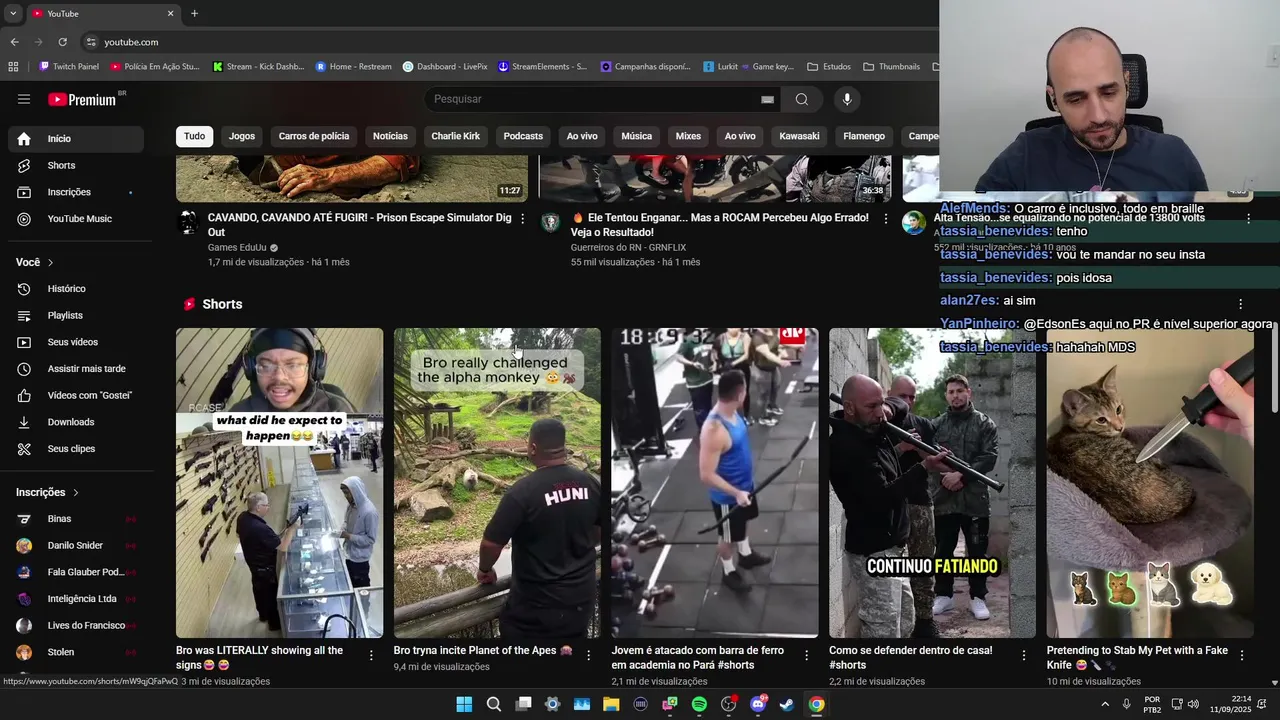Open the StreamElements bookmark
This screenshot has height=720, width=1280.
pyautogui.click(x=542, y=67)
